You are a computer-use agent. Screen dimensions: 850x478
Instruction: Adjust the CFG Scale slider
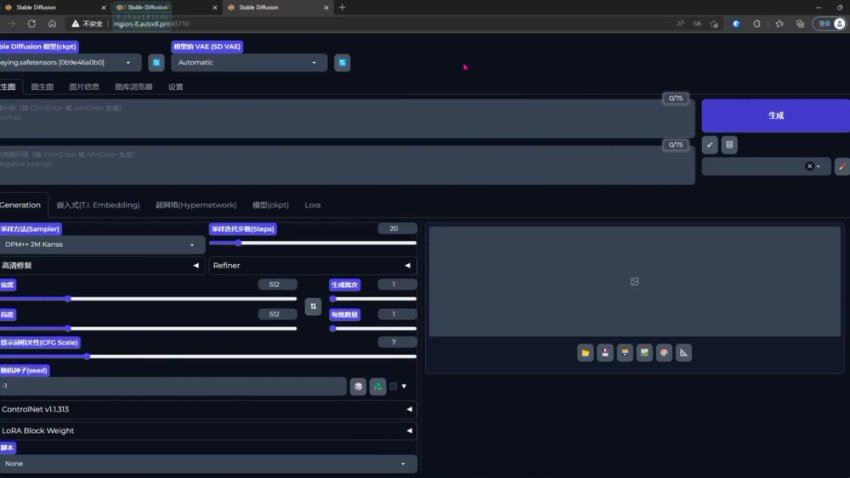click(x=208, y=357)
